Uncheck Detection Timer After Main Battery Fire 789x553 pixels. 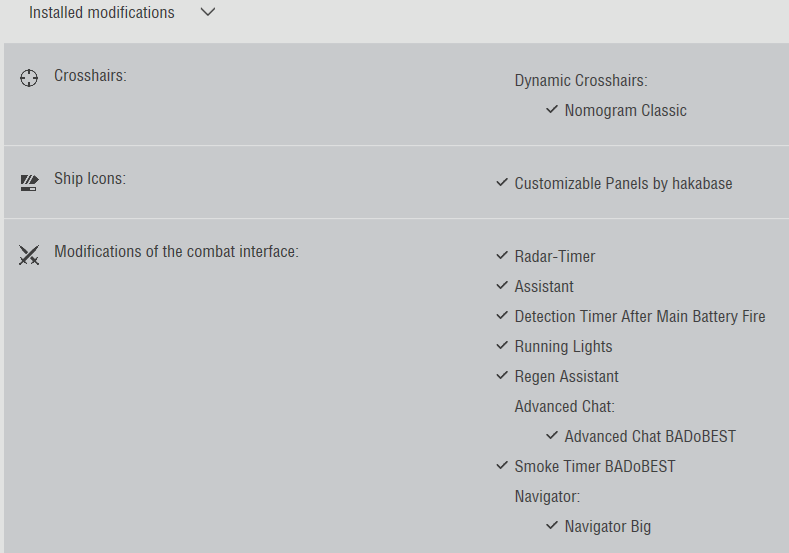(x=502, y=316)
